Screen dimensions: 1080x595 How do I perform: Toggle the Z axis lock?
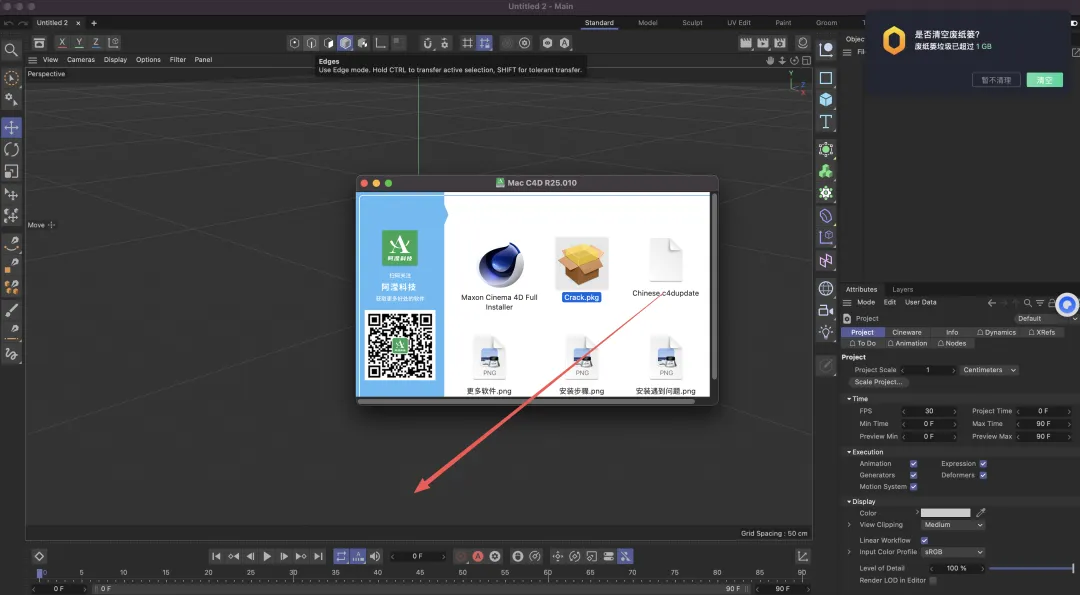tap(96, 43)
